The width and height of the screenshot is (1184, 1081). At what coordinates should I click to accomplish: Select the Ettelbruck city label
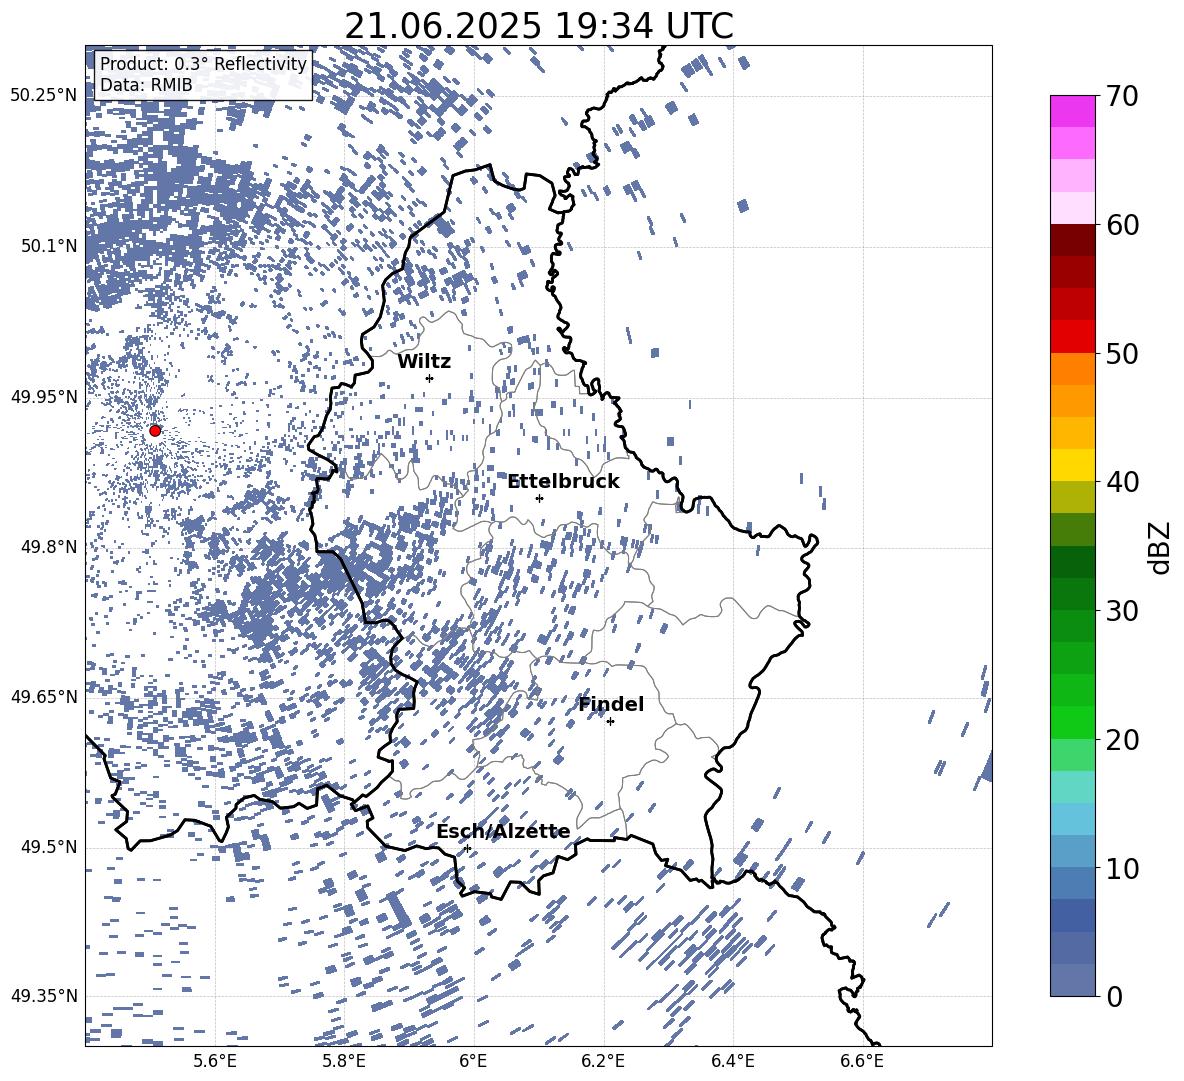tap(563, 482)
